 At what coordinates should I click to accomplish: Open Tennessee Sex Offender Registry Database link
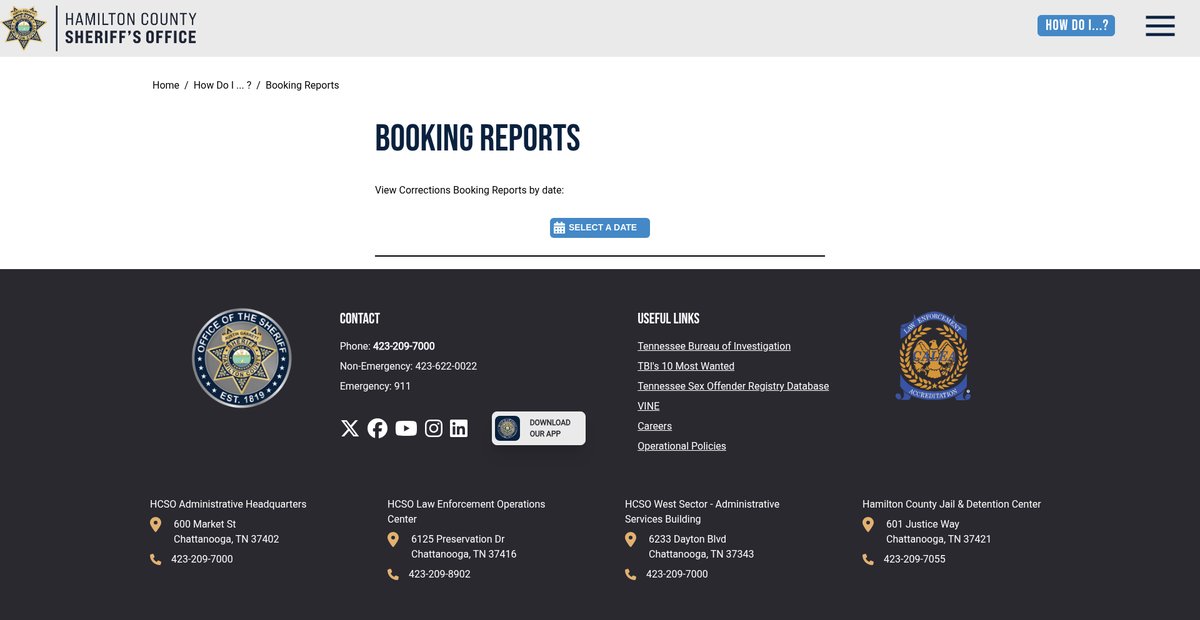tap(733, 386)
